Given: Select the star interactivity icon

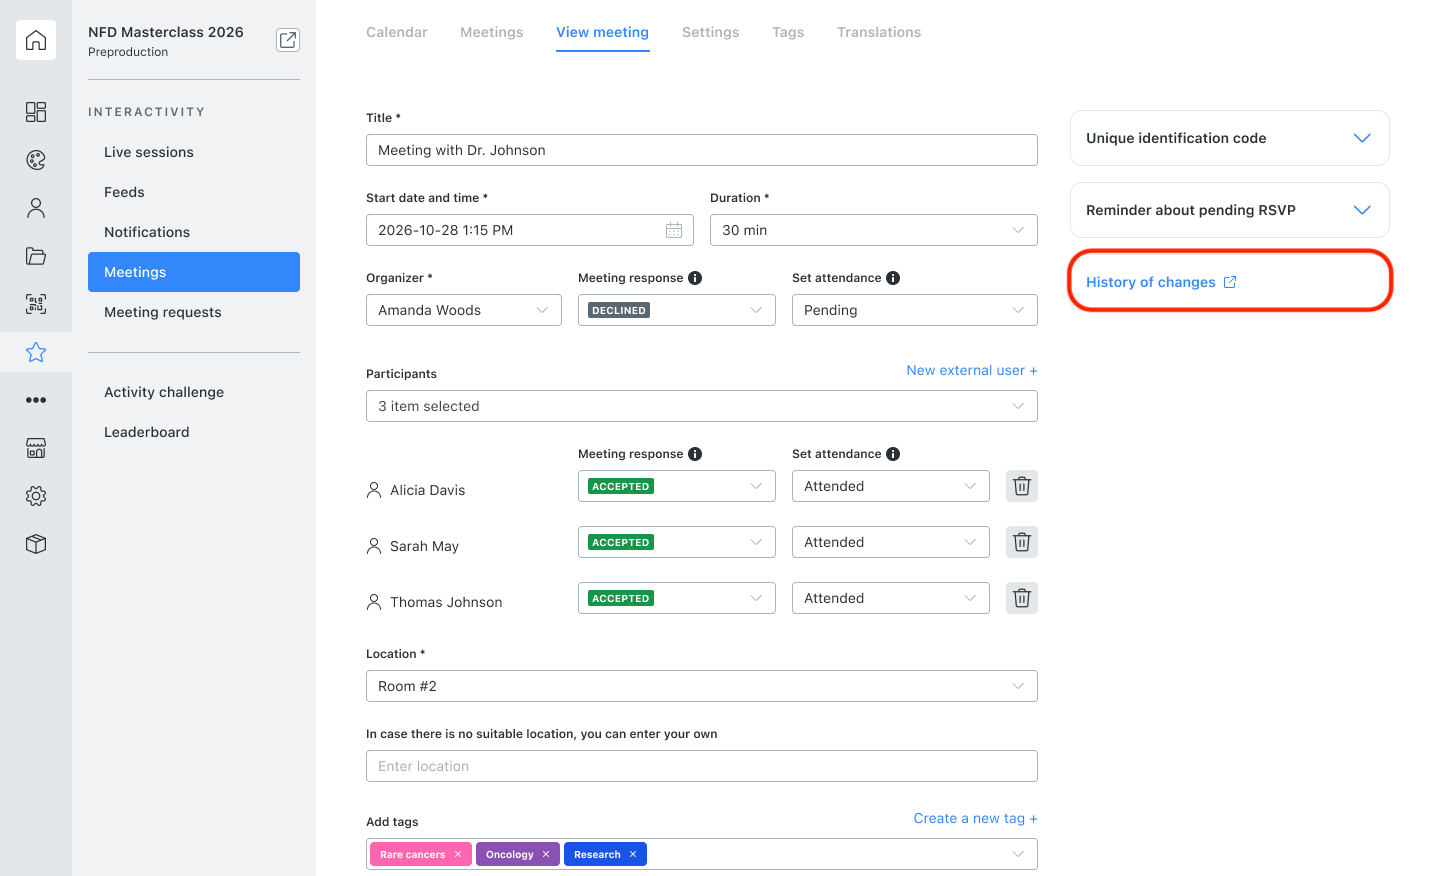Looking at the screenshot, I should (x=36, y=352).
